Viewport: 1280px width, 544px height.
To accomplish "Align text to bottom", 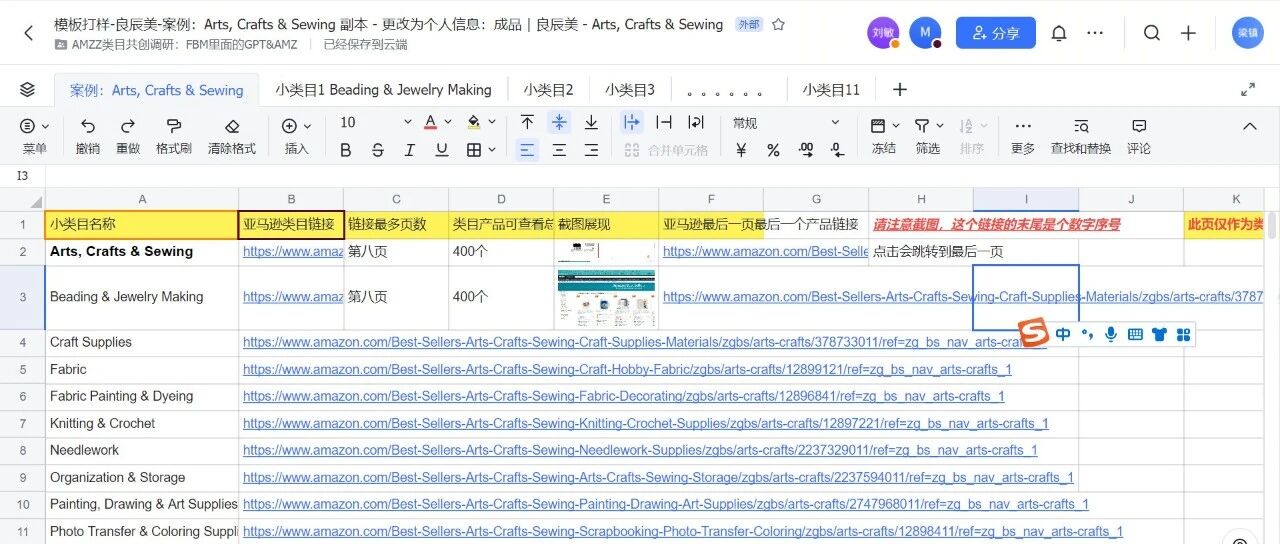I will point(591,122).
